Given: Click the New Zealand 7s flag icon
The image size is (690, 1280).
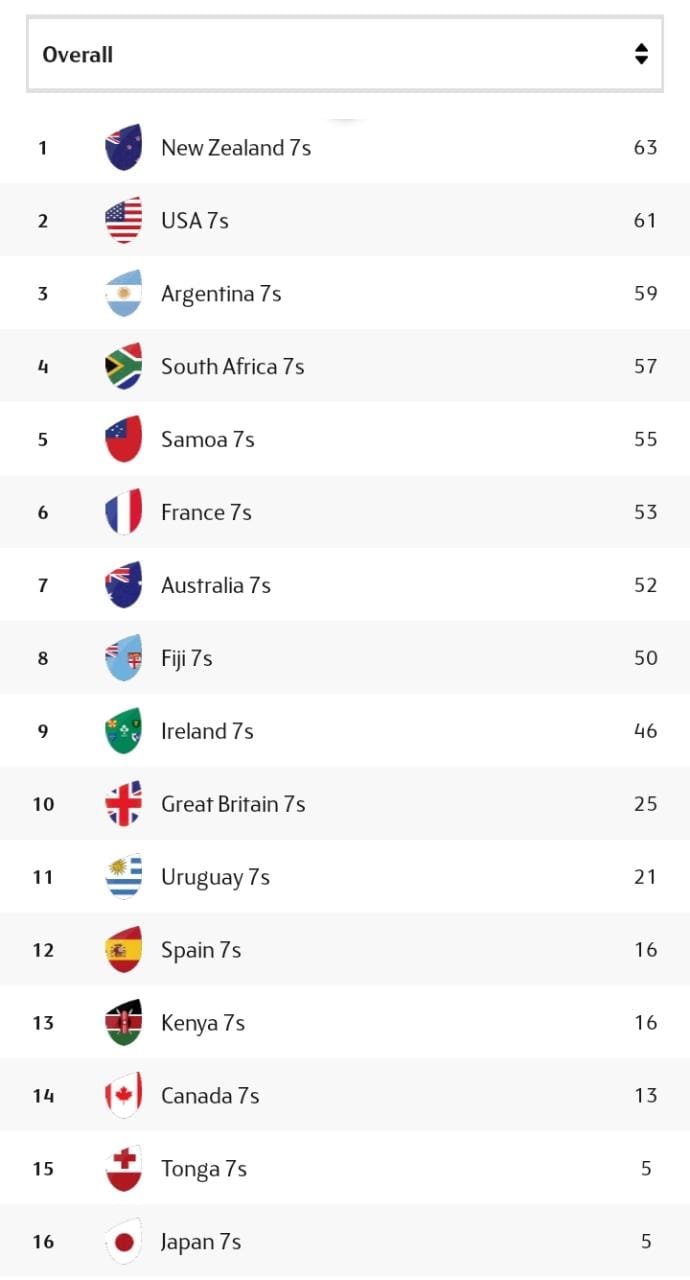Looking at the screenshot, I should (x=124, y=148).
